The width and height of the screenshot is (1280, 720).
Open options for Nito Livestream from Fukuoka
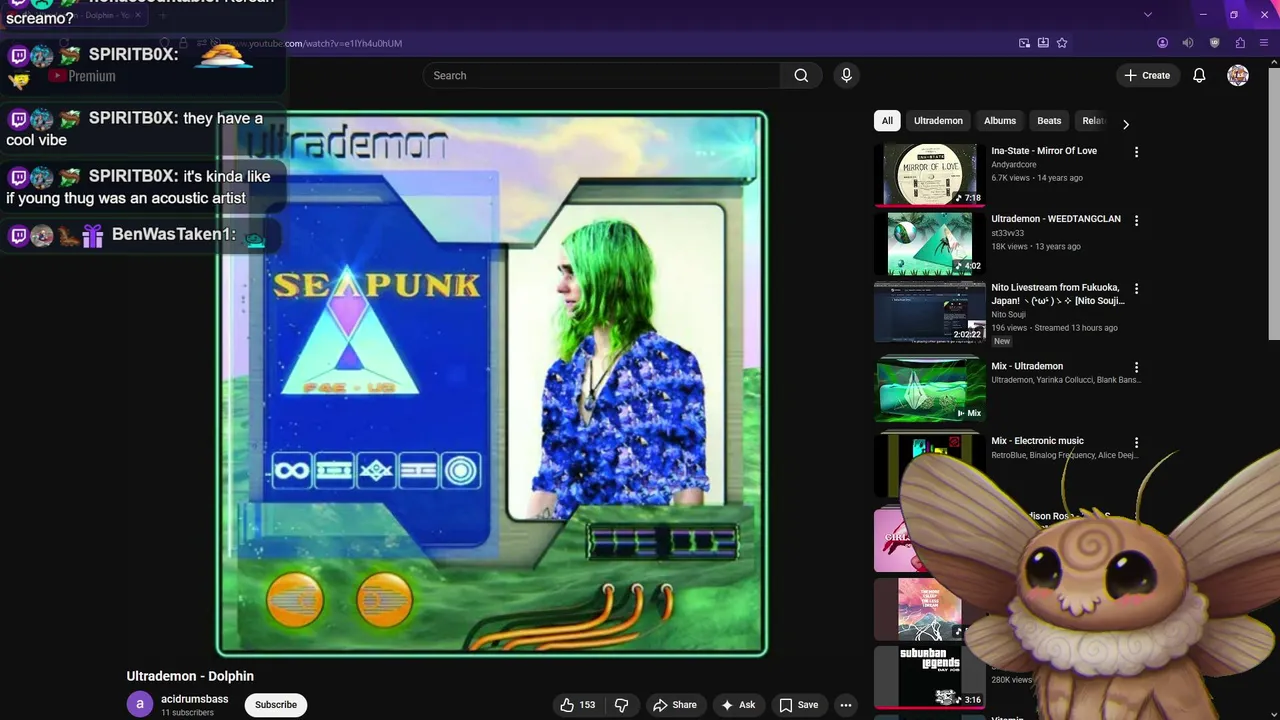coord(1136,289)
